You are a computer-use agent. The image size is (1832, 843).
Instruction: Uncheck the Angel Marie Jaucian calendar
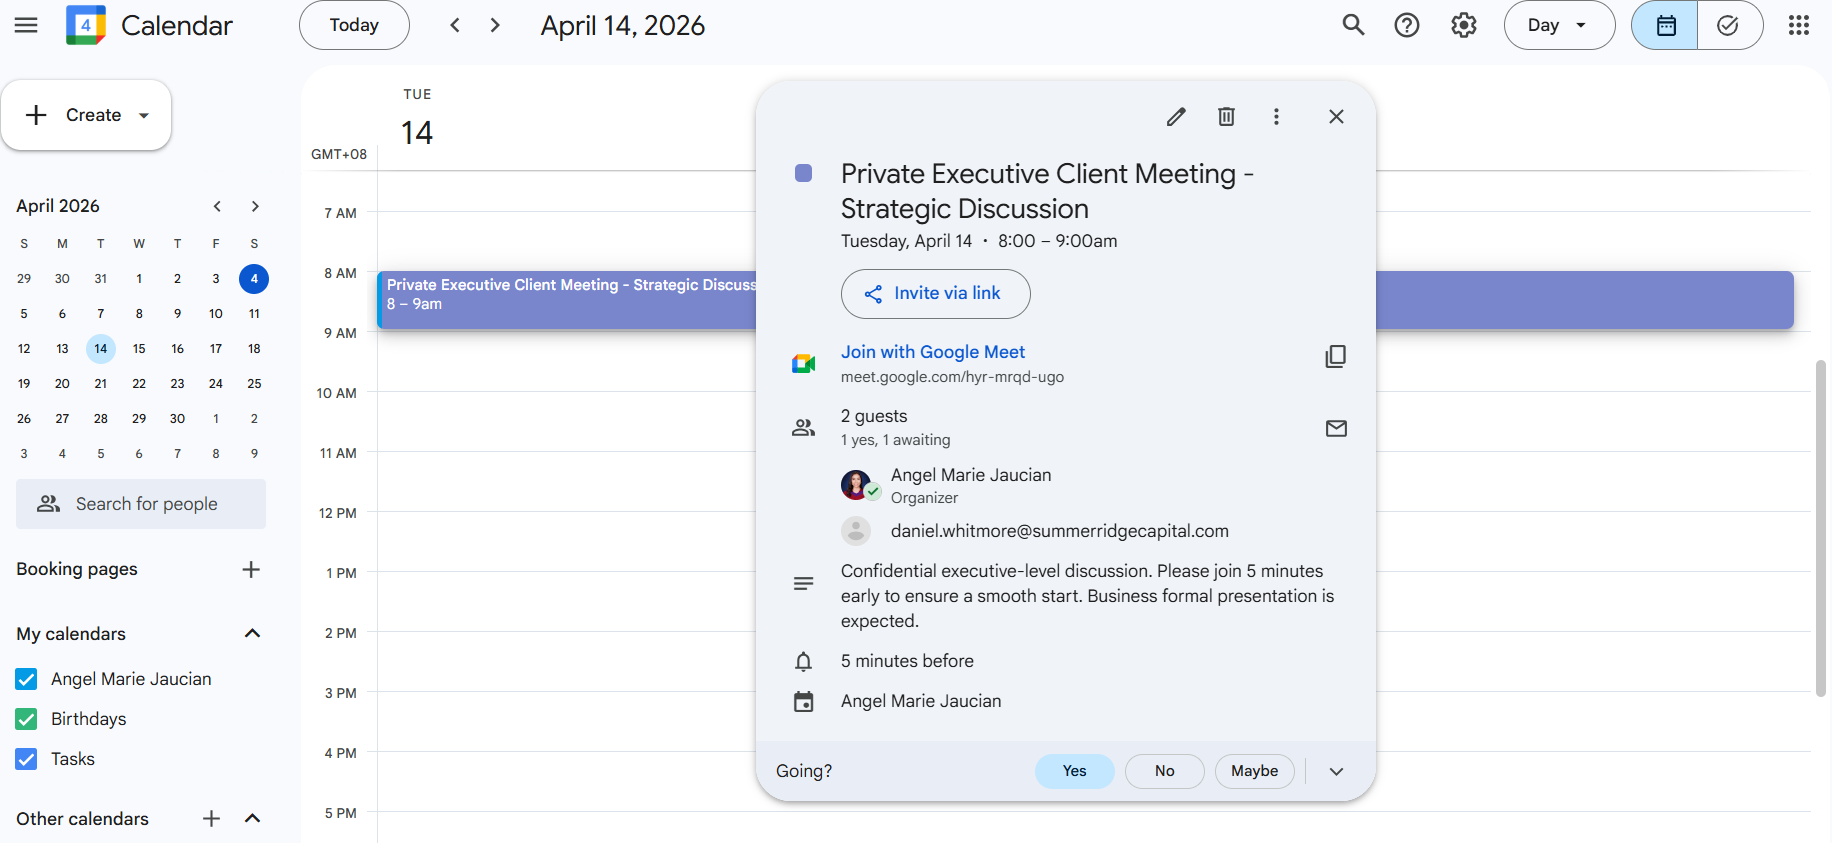[27, 679]
